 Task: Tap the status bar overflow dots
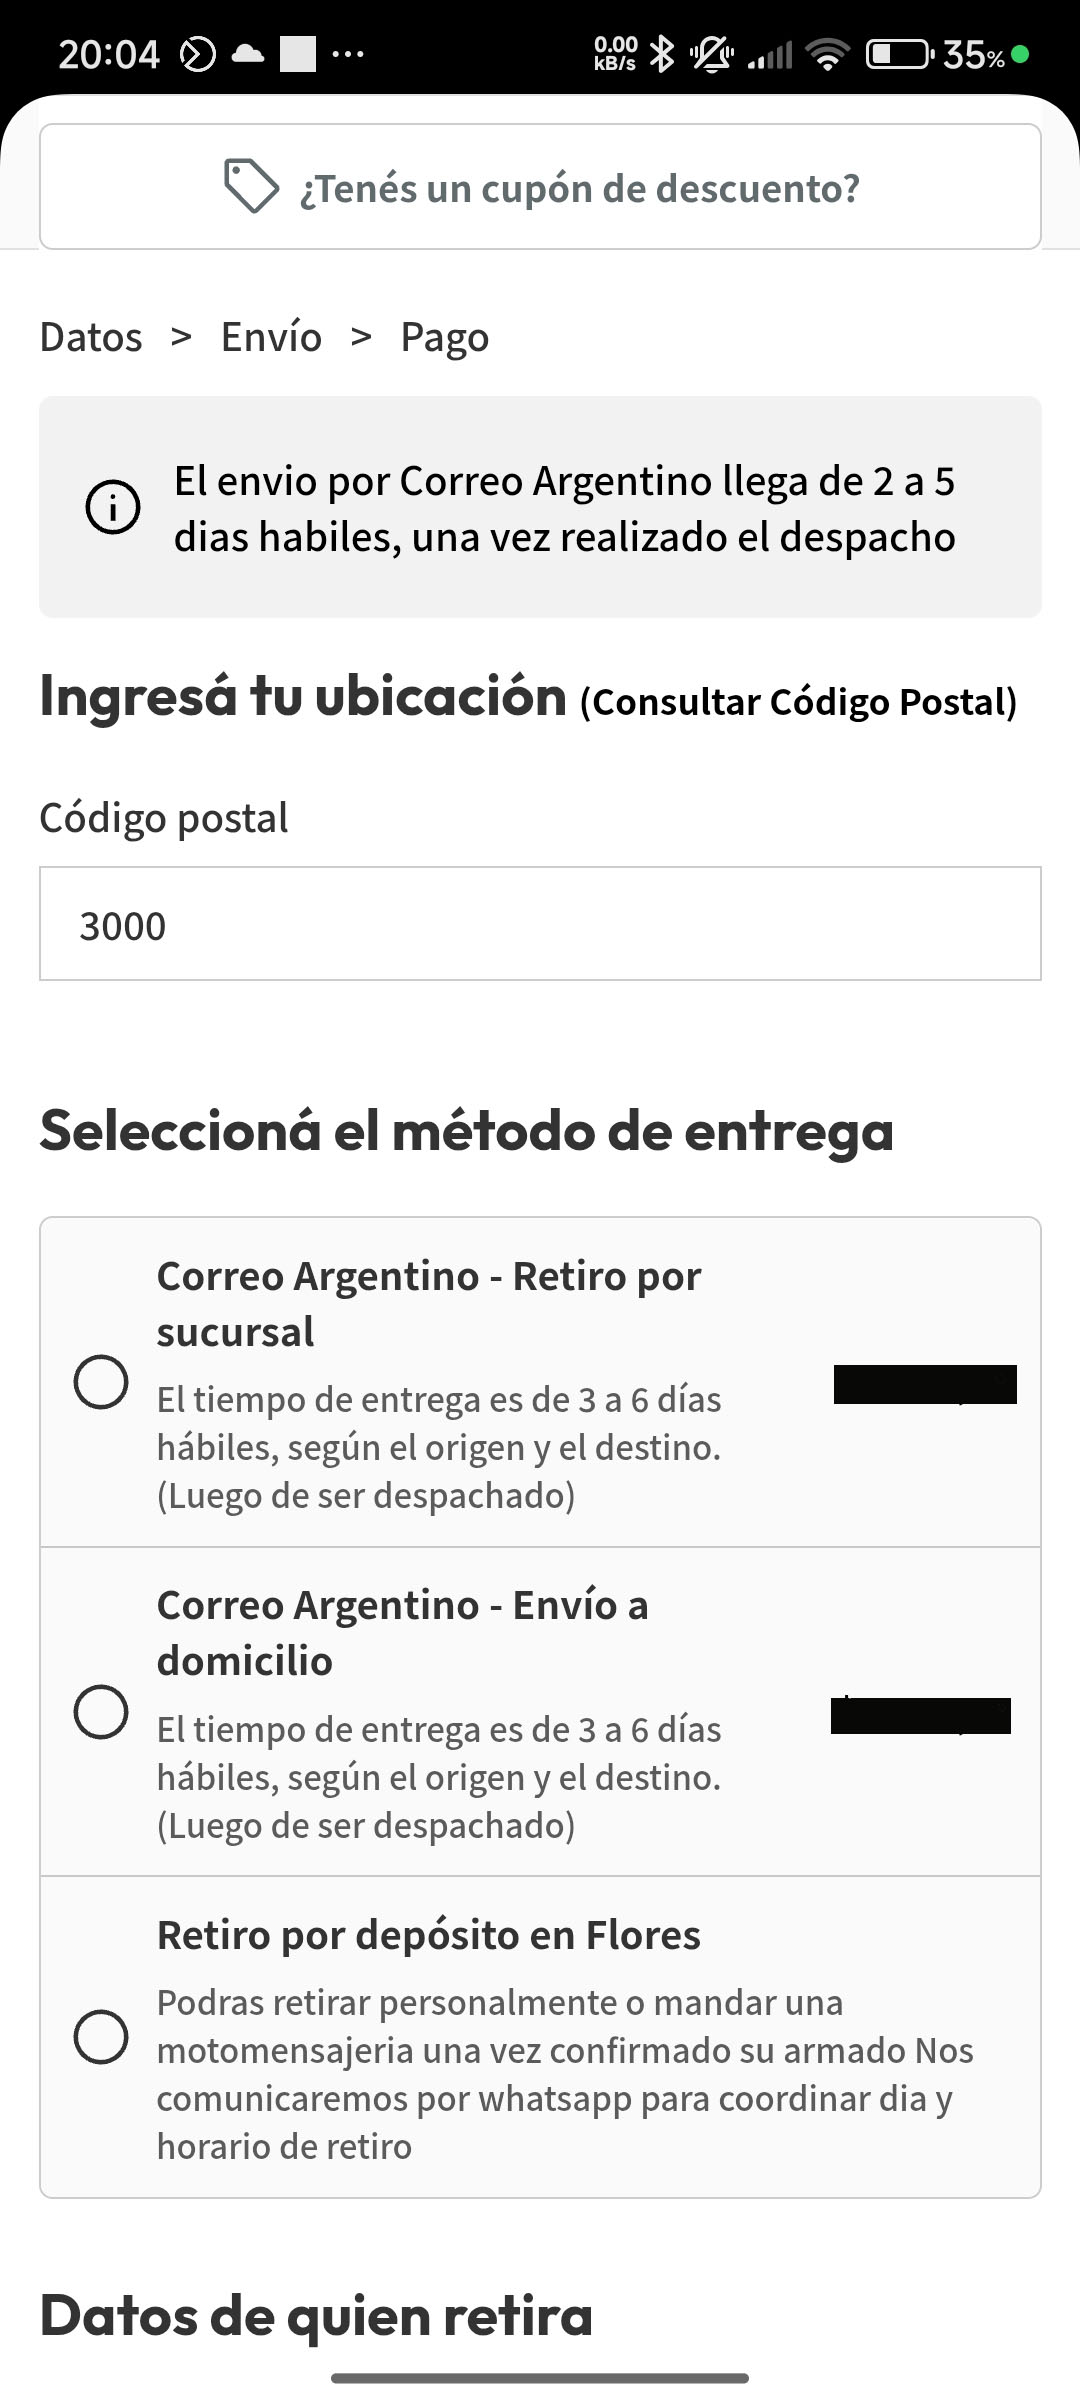pyautogui.click(x=347, y=54)
